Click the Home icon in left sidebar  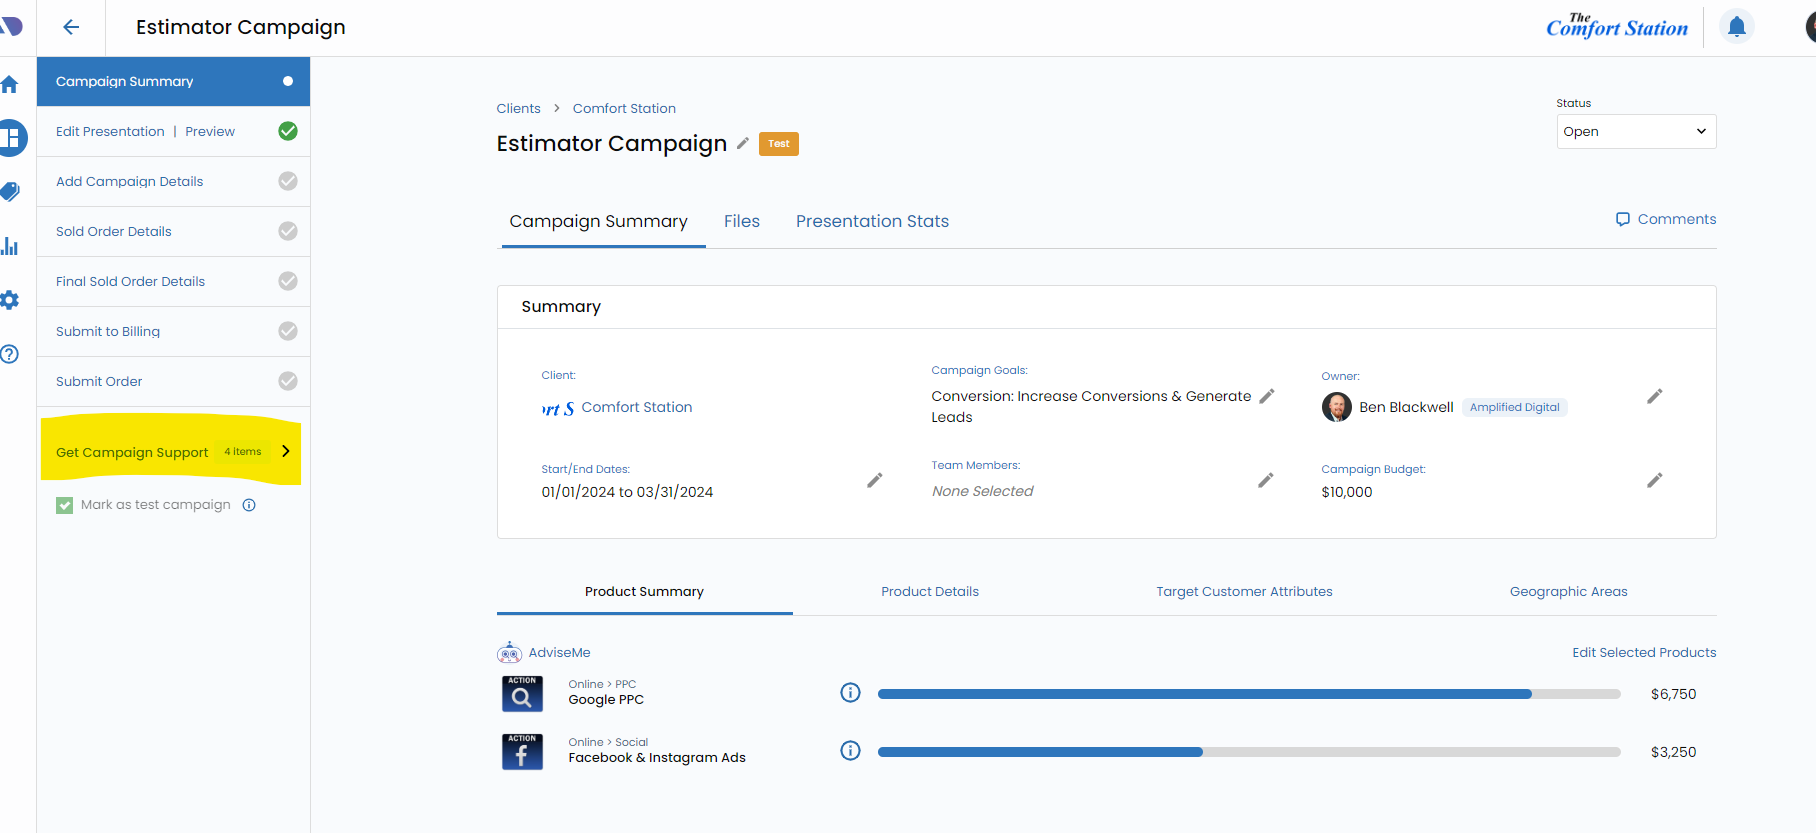(10, 85)
